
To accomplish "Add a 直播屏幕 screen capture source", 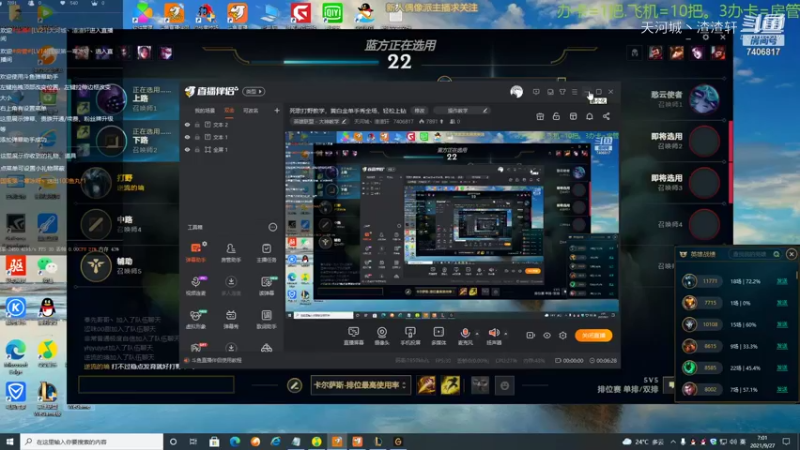I will point(353,336).
